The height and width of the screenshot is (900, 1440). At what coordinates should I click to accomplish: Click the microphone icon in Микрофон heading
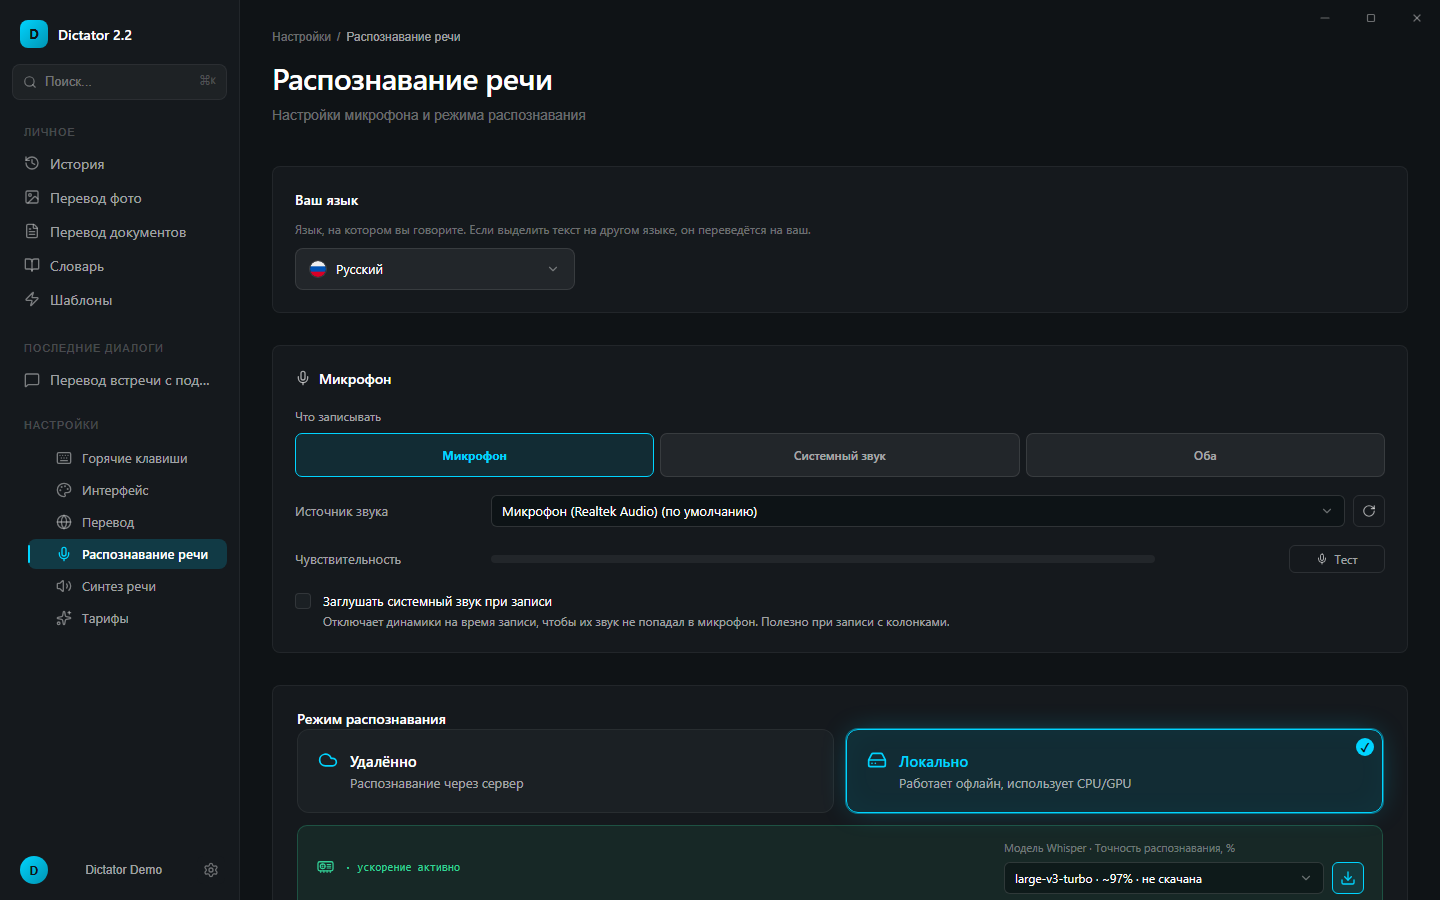[303, 378]
